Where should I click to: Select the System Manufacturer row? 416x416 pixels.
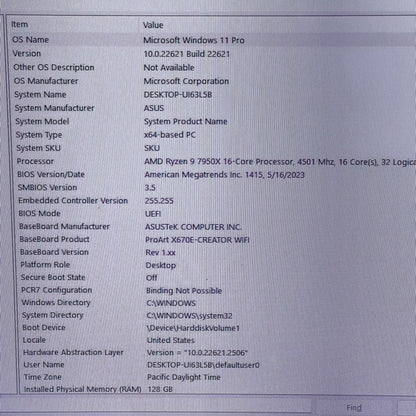(212, 108)
